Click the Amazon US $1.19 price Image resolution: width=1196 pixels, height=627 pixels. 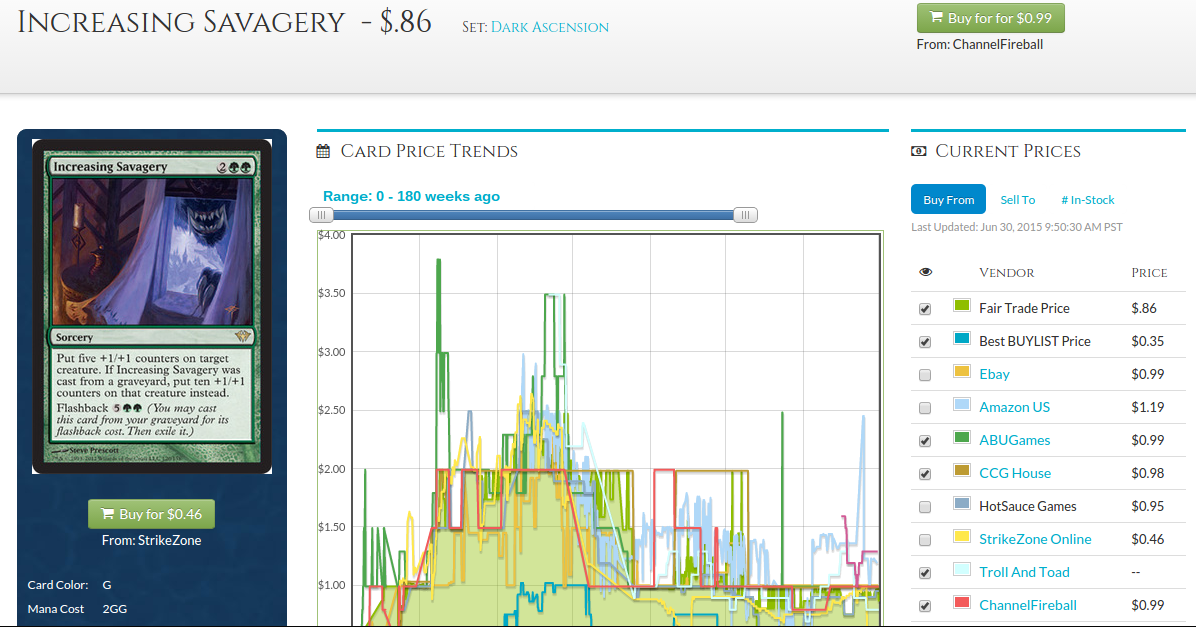tap(1147, 407)
